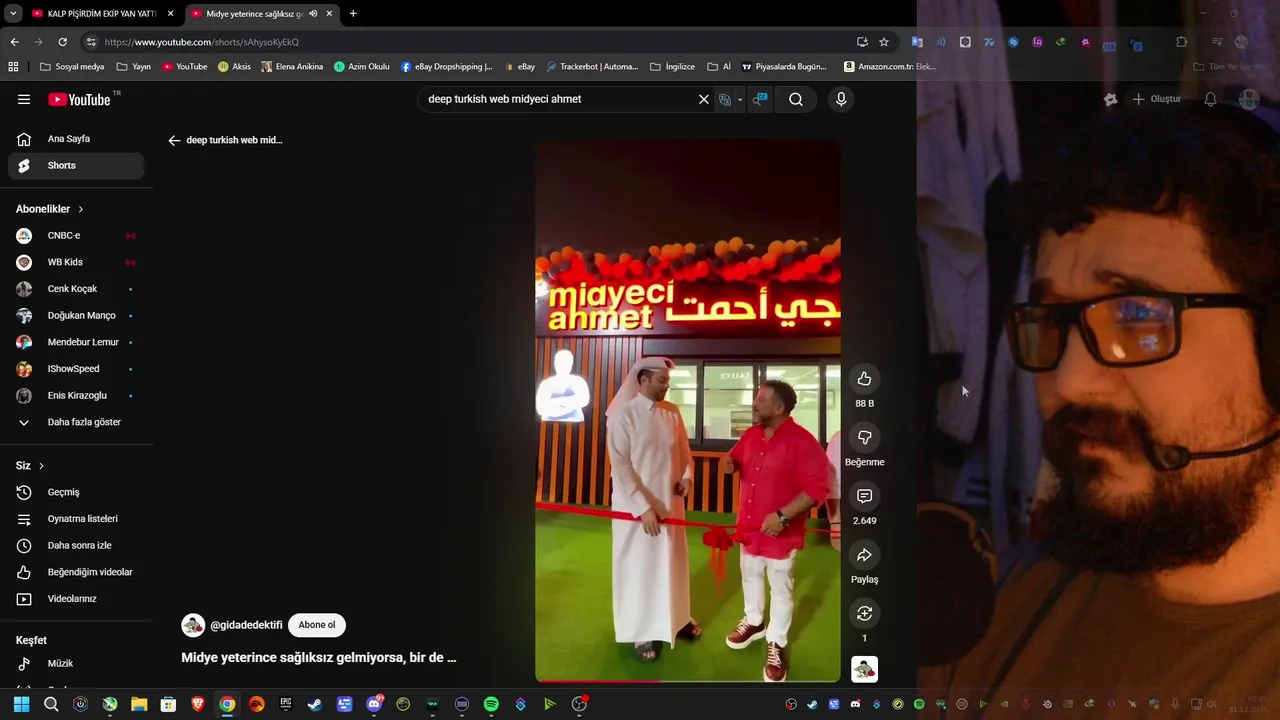Screen dimensions: 1280x720
Task: Start voice search with the microphone
Action: [x=841, y=99]
